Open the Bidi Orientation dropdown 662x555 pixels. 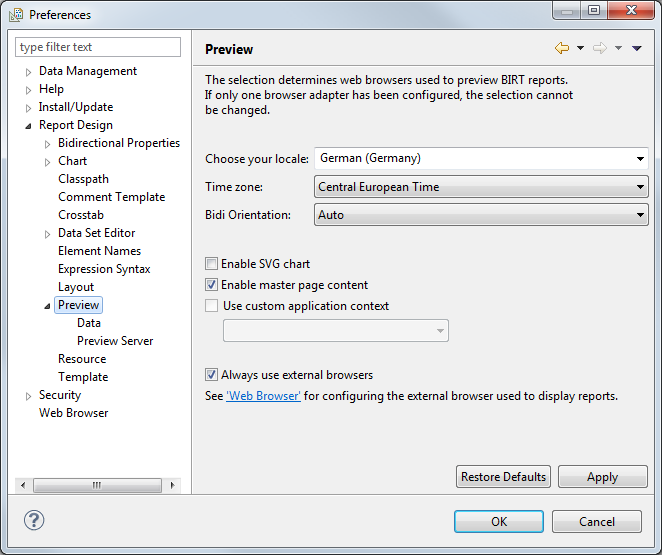pyautogui.click(x=640, y=214)
